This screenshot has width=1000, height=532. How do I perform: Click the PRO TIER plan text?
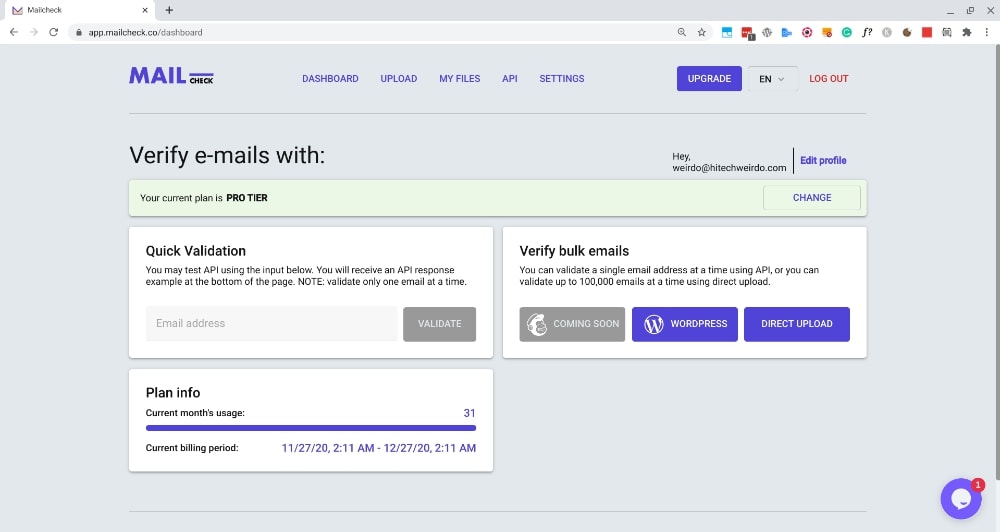(x=247, y=198)
